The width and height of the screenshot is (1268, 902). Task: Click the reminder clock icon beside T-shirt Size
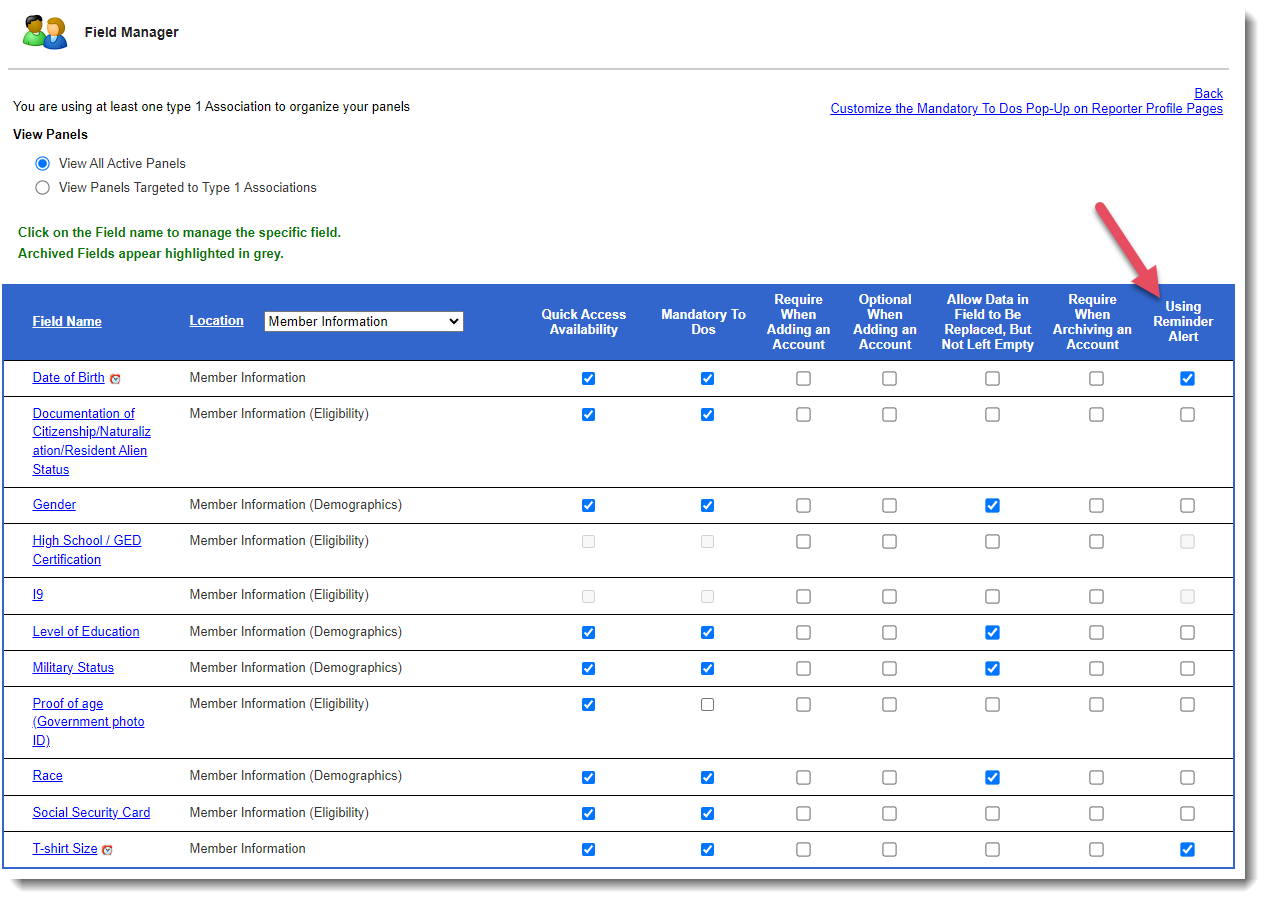click(x=108, y=850)
